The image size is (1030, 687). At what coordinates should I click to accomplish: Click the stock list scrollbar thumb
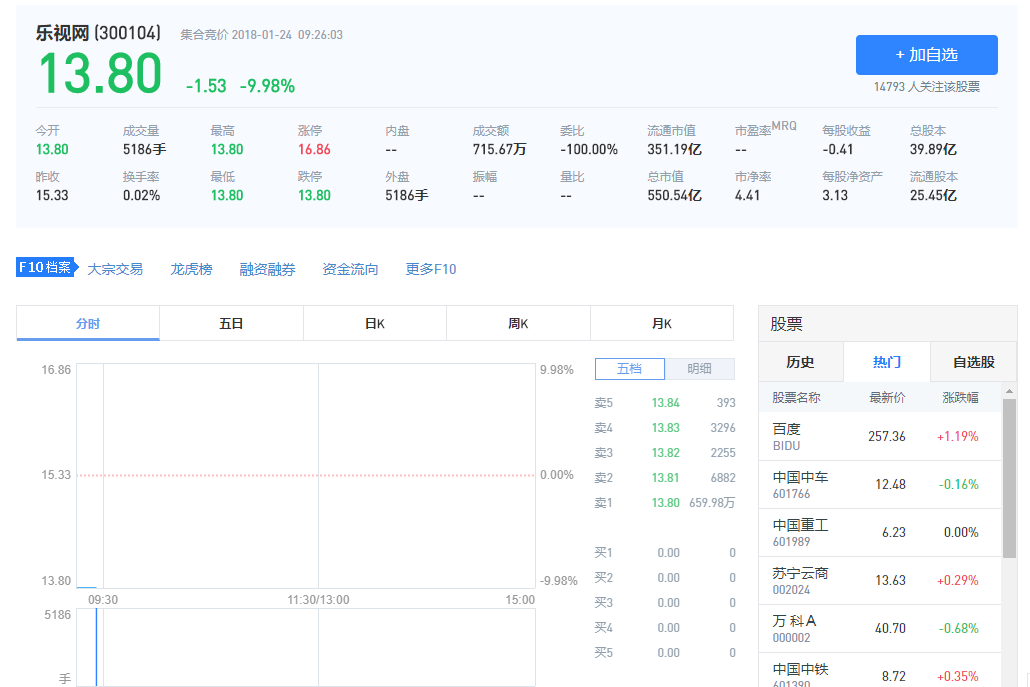point(1009,477)
